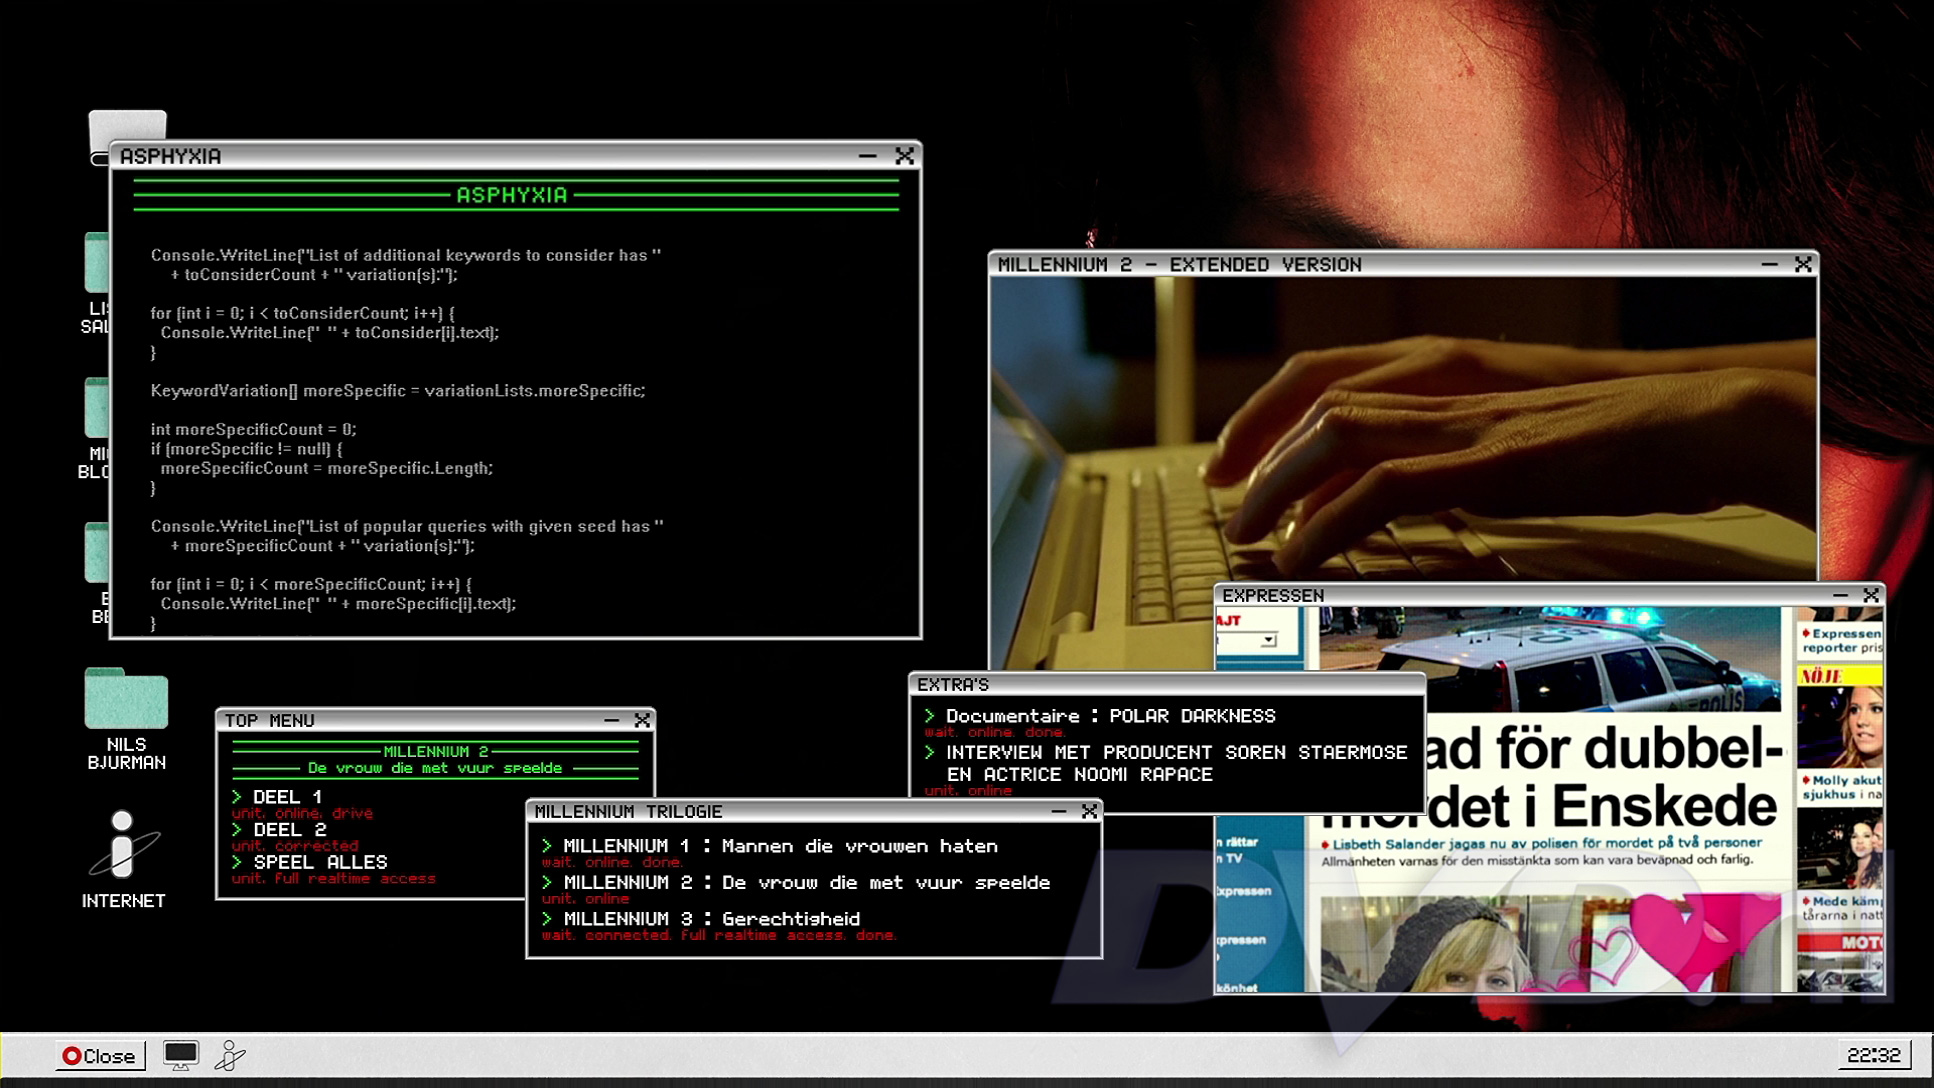The height and width of the screenshot is (1088, 1934).
Task: Click the Extra's window title bar
Action: tap(1167, 685)
